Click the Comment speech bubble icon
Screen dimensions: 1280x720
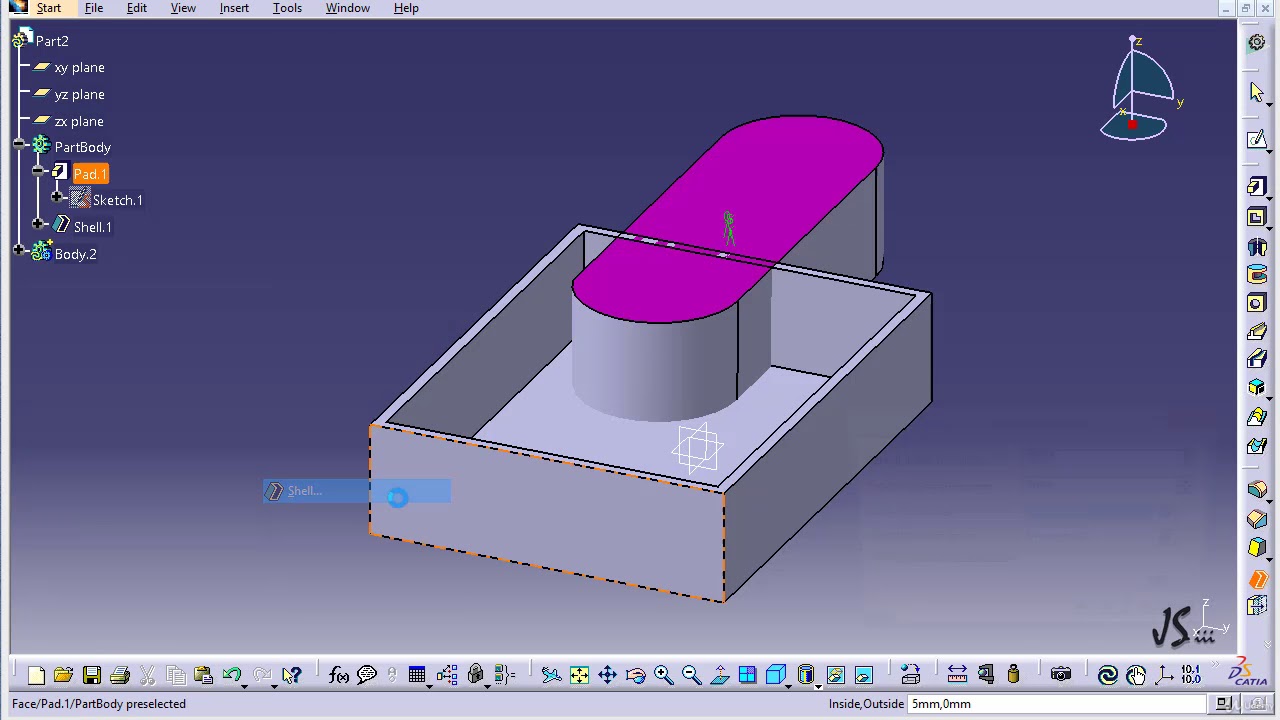(x=367, y=676)
